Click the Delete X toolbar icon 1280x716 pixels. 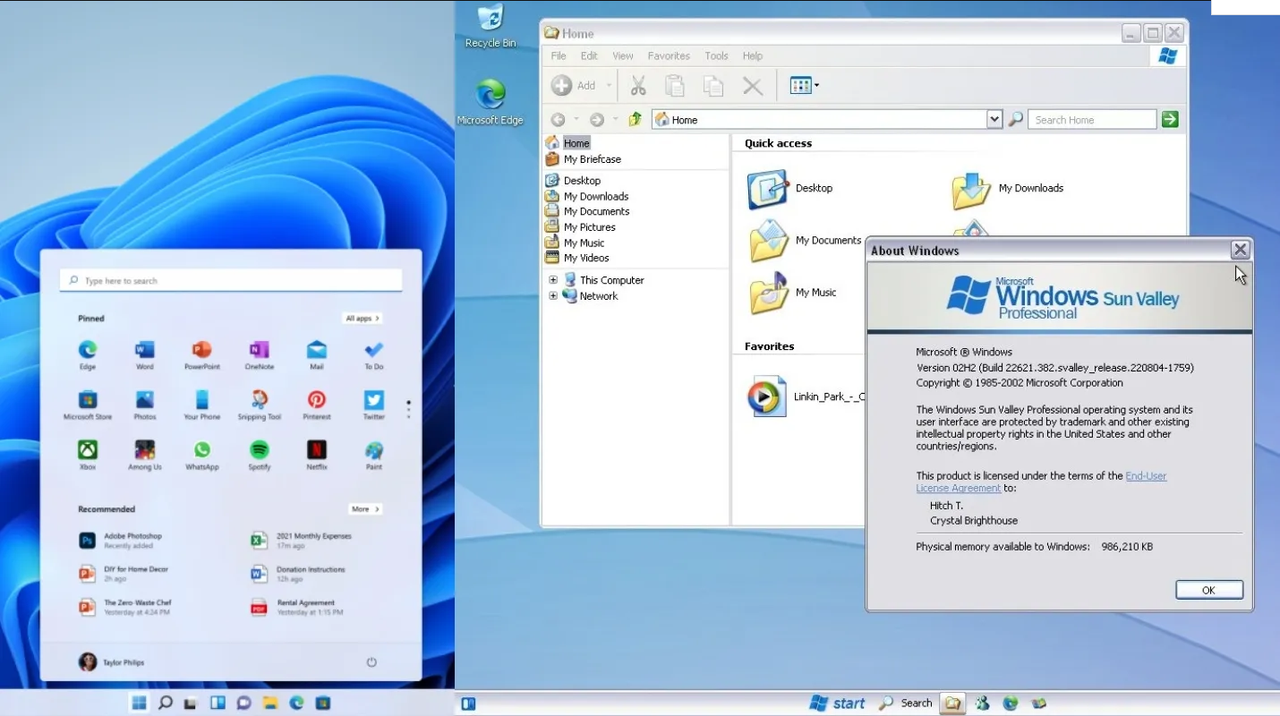[753, 86]
